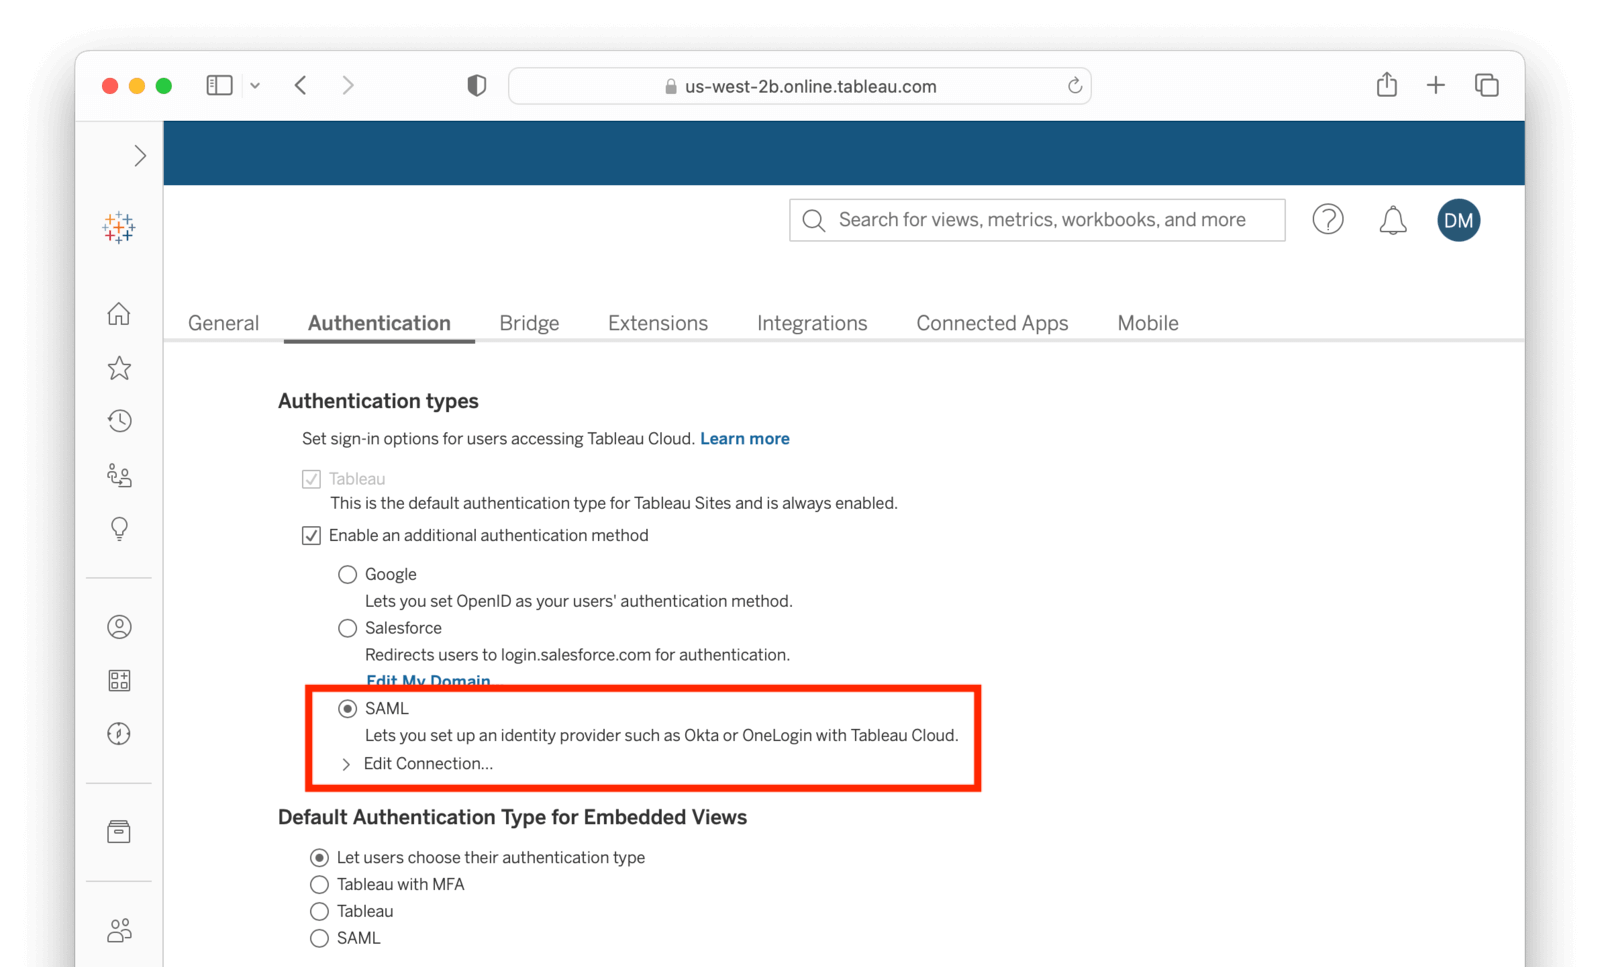
Task: Open the Mobile tab
Action: pyautogui.click(x=1148, y=323)
